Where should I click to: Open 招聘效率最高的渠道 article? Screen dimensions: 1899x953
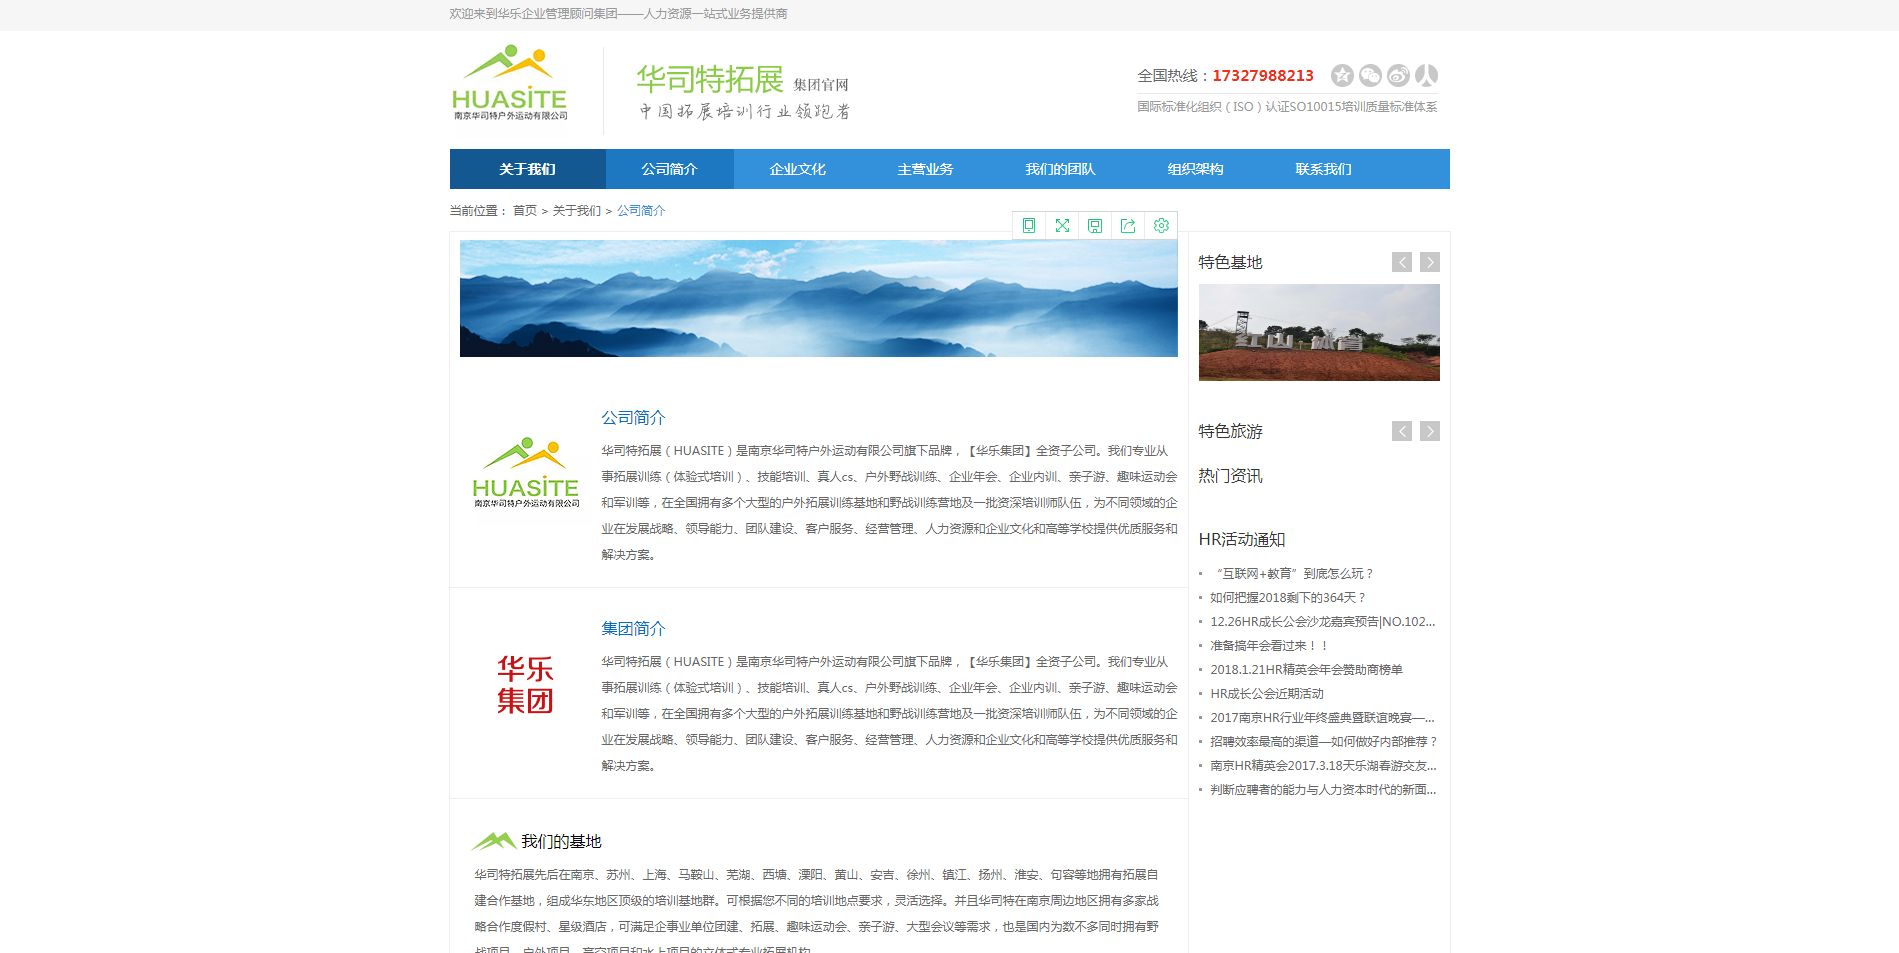(x=1324, y=742)
